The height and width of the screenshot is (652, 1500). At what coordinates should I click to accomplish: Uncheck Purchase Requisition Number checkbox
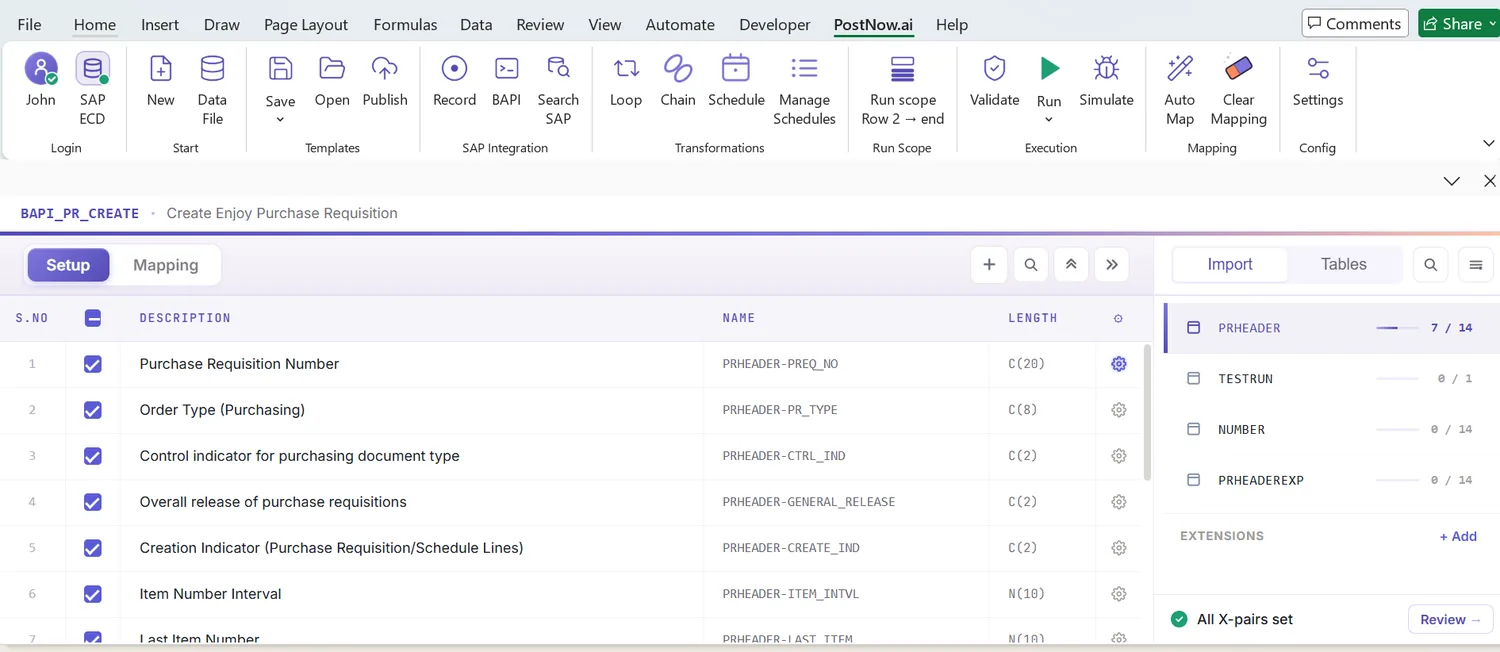[93, 364]
